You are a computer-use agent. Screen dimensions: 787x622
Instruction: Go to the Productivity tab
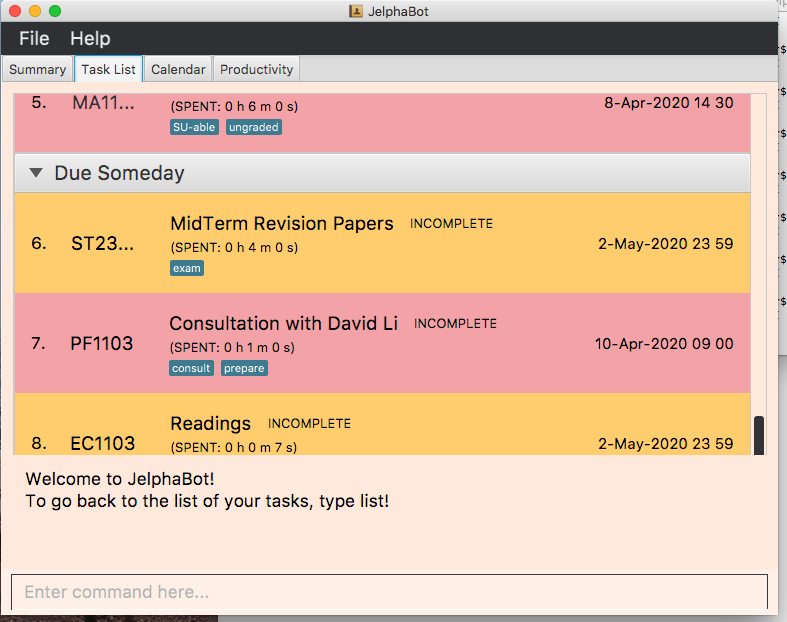click(x=256, y=69)
